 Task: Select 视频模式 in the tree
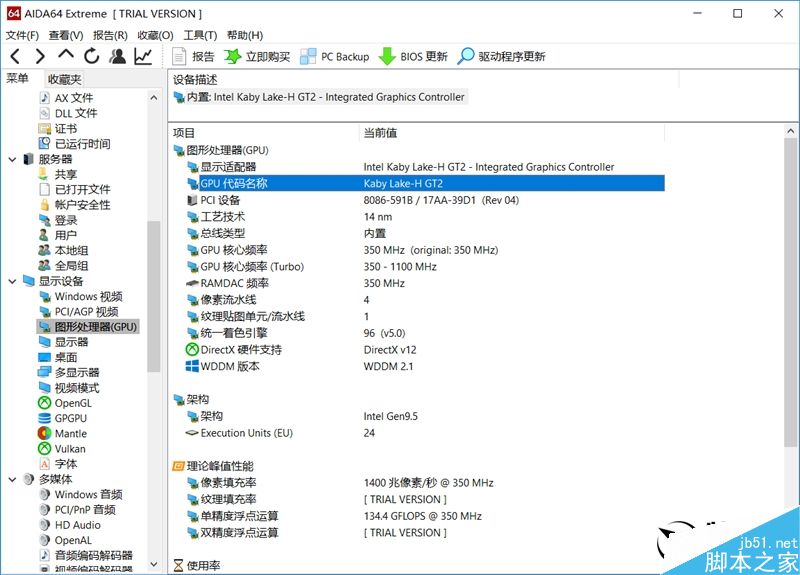(x=69, y=388)
